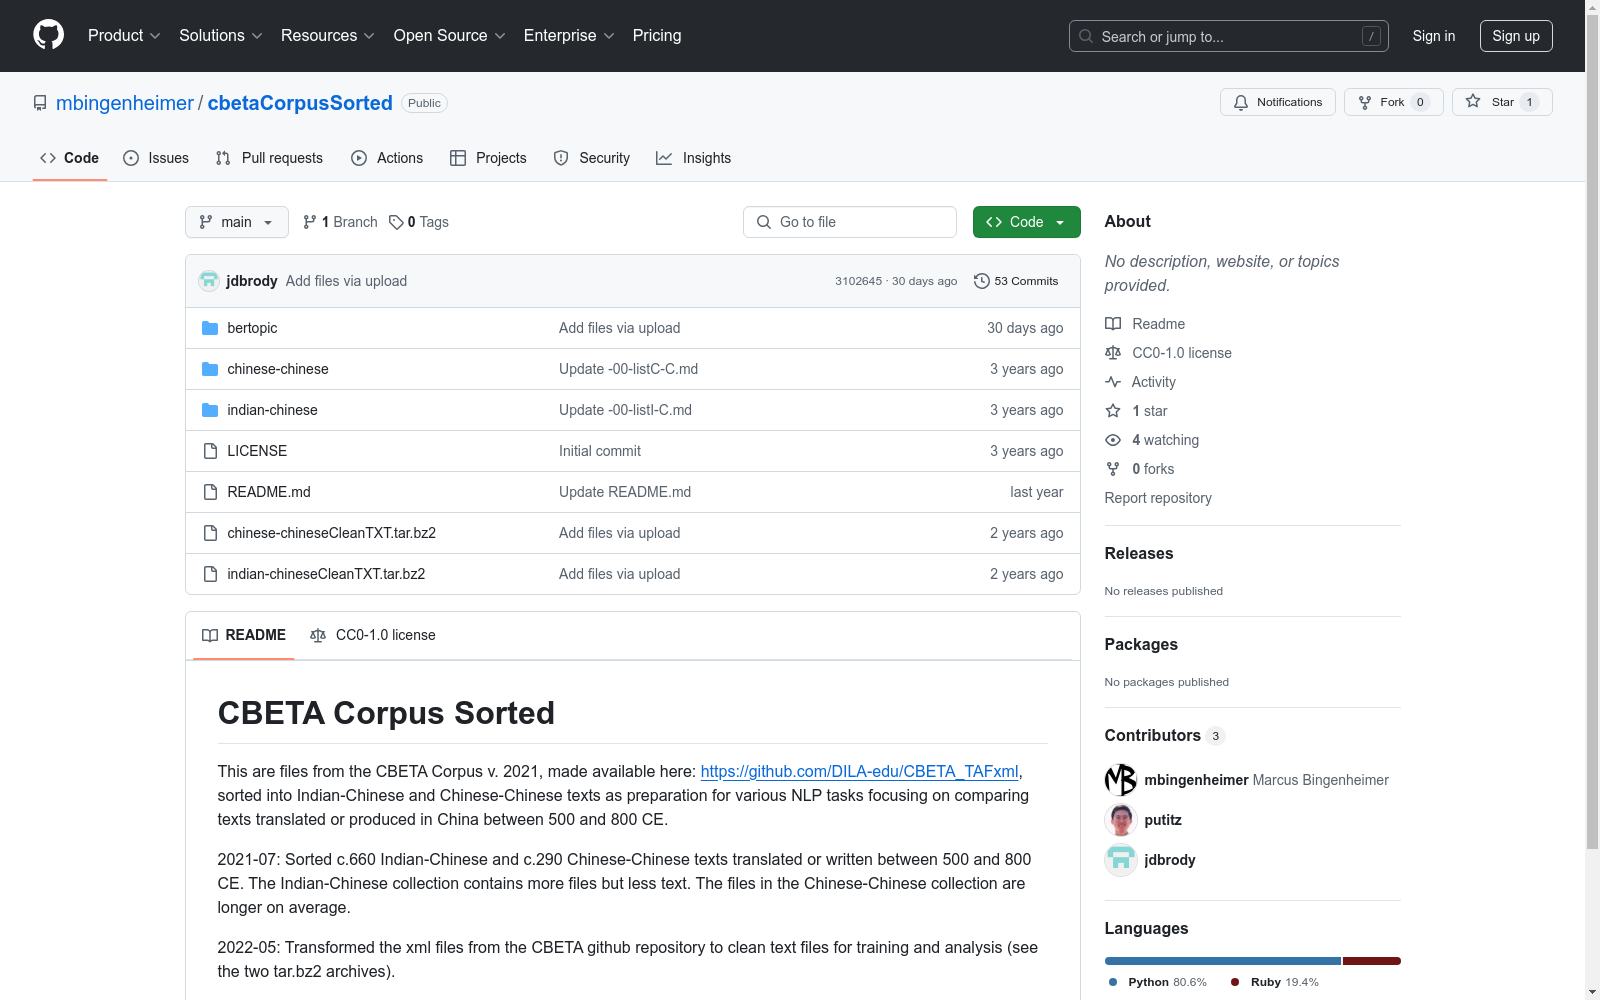Click the Python portion of language bar
Image resolution: width=1600 pixels, height=1000 pixels.
point(1223,961)
